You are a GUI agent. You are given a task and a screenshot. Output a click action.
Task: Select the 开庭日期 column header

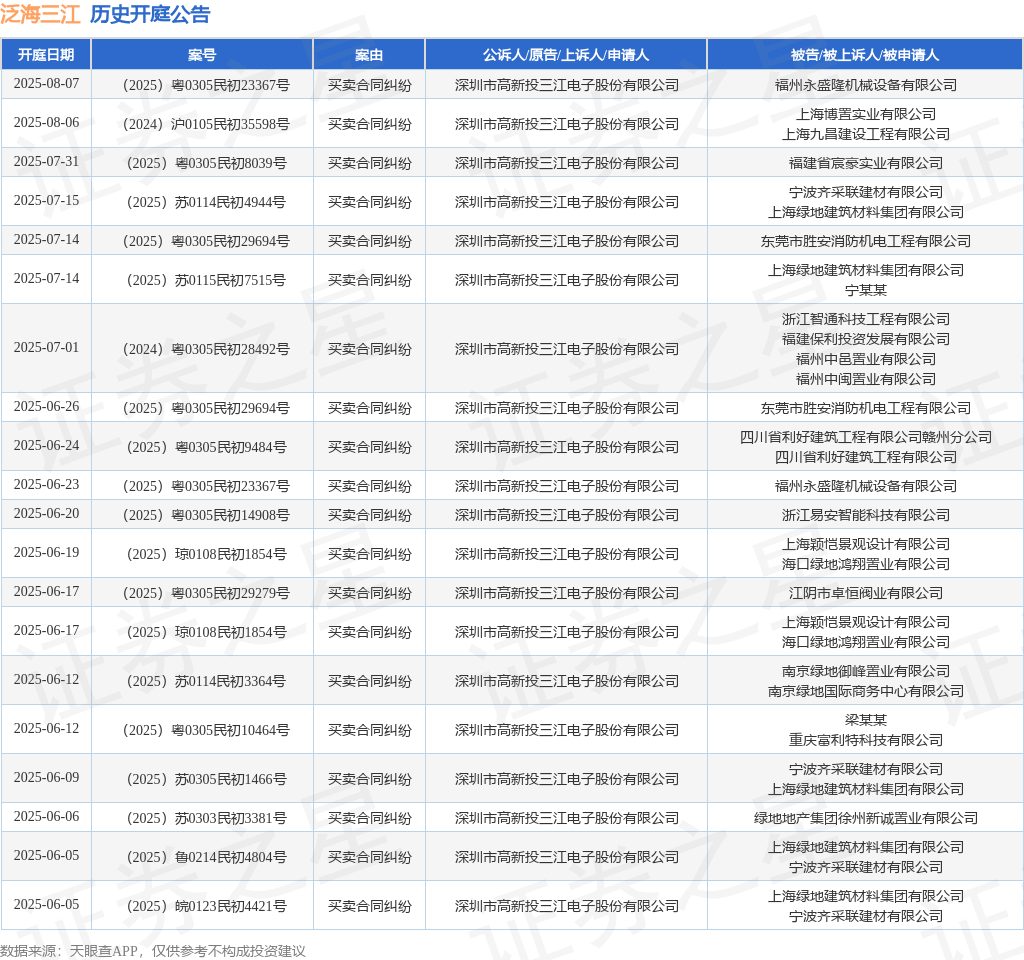[46, 55]
